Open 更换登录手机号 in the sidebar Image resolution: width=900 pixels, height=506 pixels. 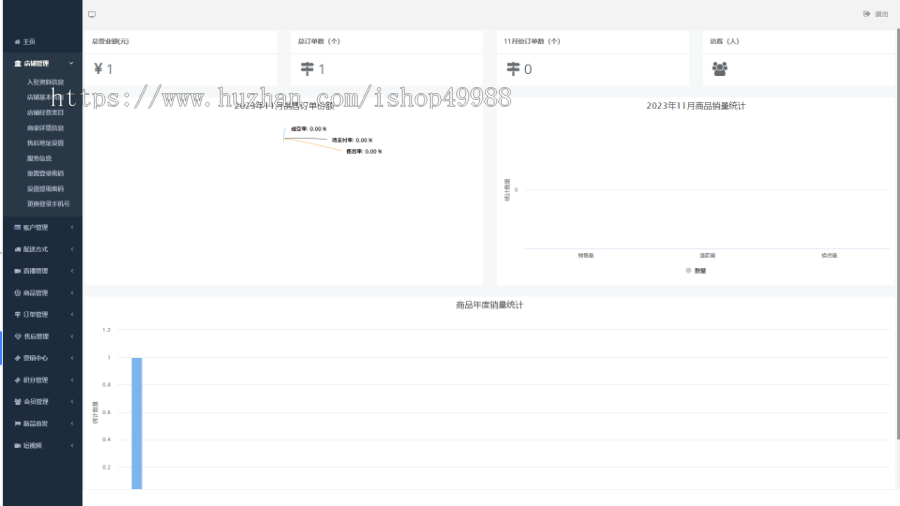pos(48,203)
